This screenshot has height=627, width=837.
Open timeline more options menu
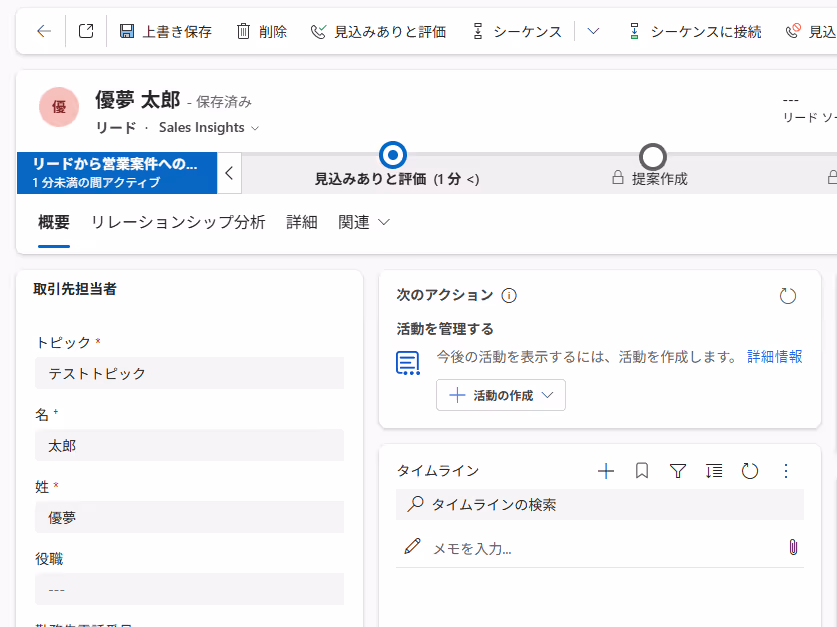786,471
